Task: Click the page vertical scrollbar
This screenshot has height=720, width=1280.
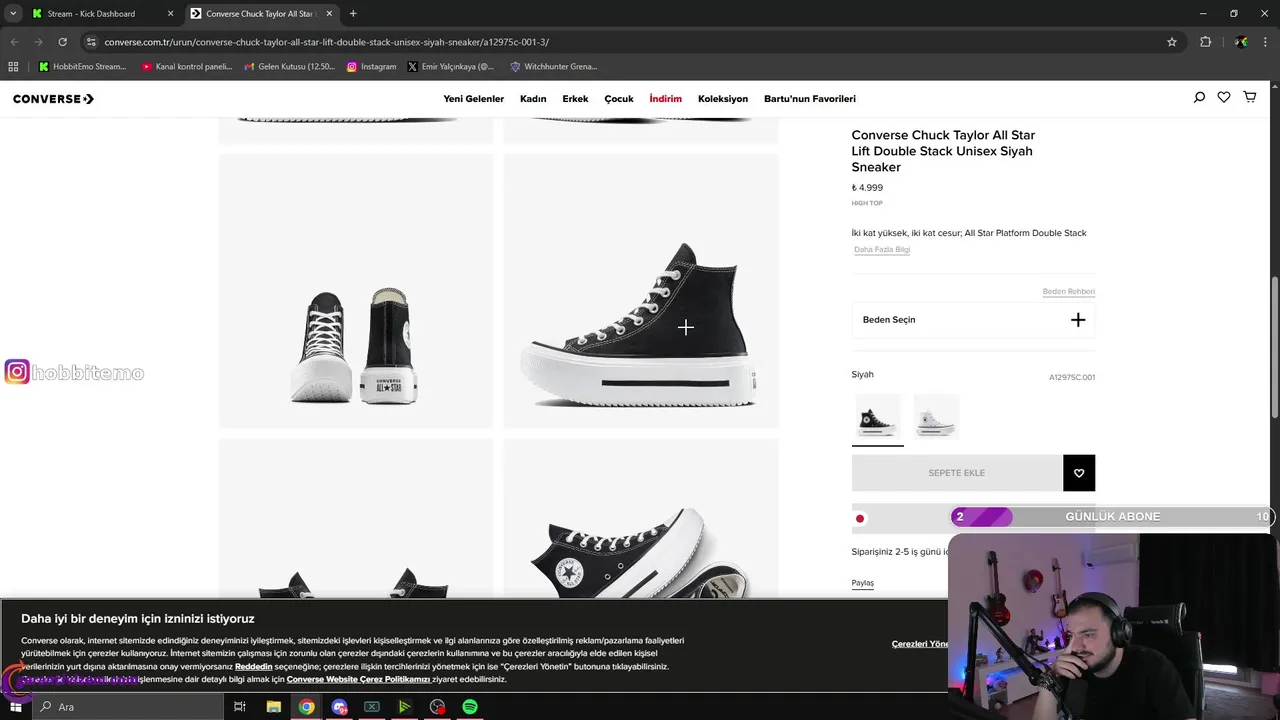Action: pyautogui.click(x=1275, y=346)
